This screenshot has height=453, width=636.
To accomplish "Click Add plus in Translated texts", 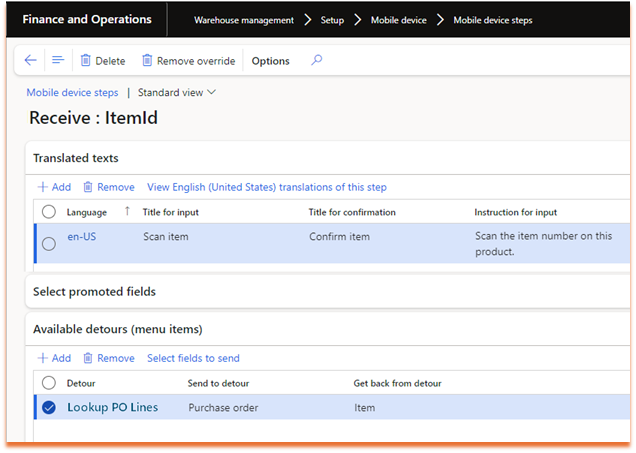I will tap(43, 187).
